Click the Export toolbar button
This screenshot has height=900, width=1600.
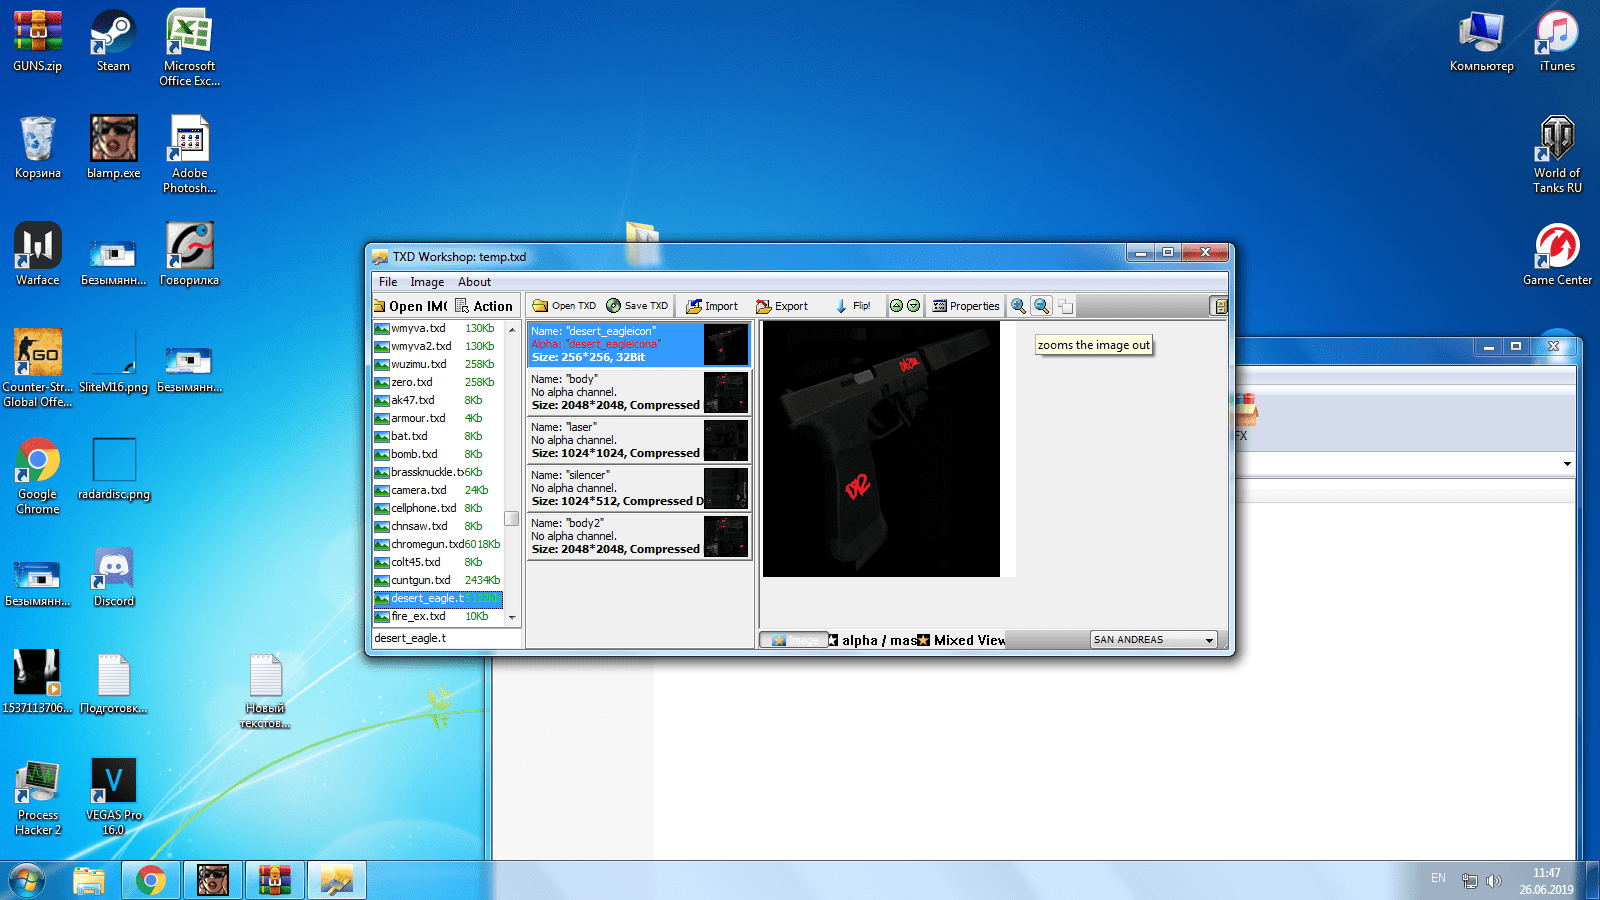pyautogui.click(x=782, y=306)
